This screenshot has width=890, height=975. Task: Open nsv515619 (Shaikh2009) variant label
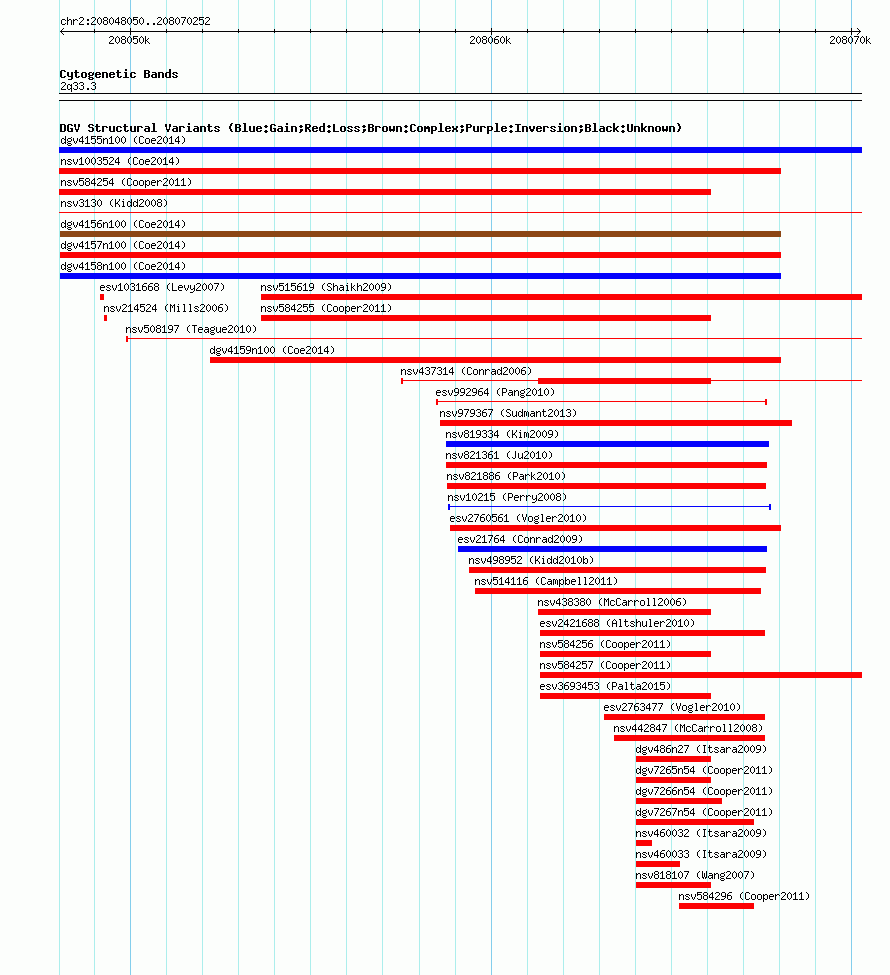pos(326,287)
